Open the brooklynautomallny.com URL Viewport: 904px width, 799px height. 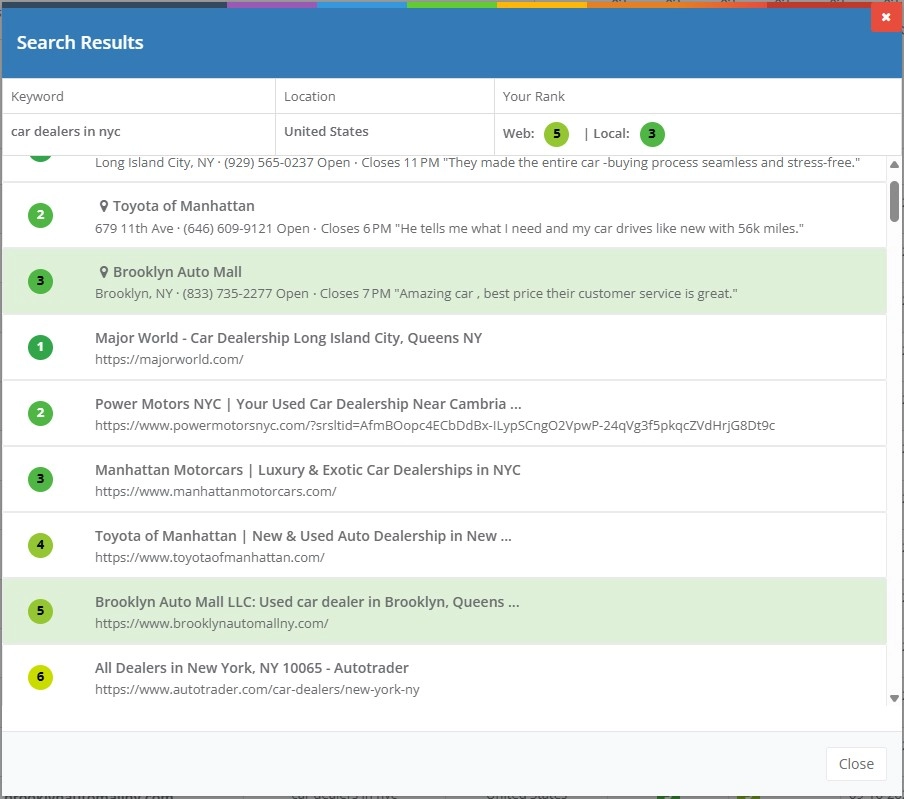212,623
